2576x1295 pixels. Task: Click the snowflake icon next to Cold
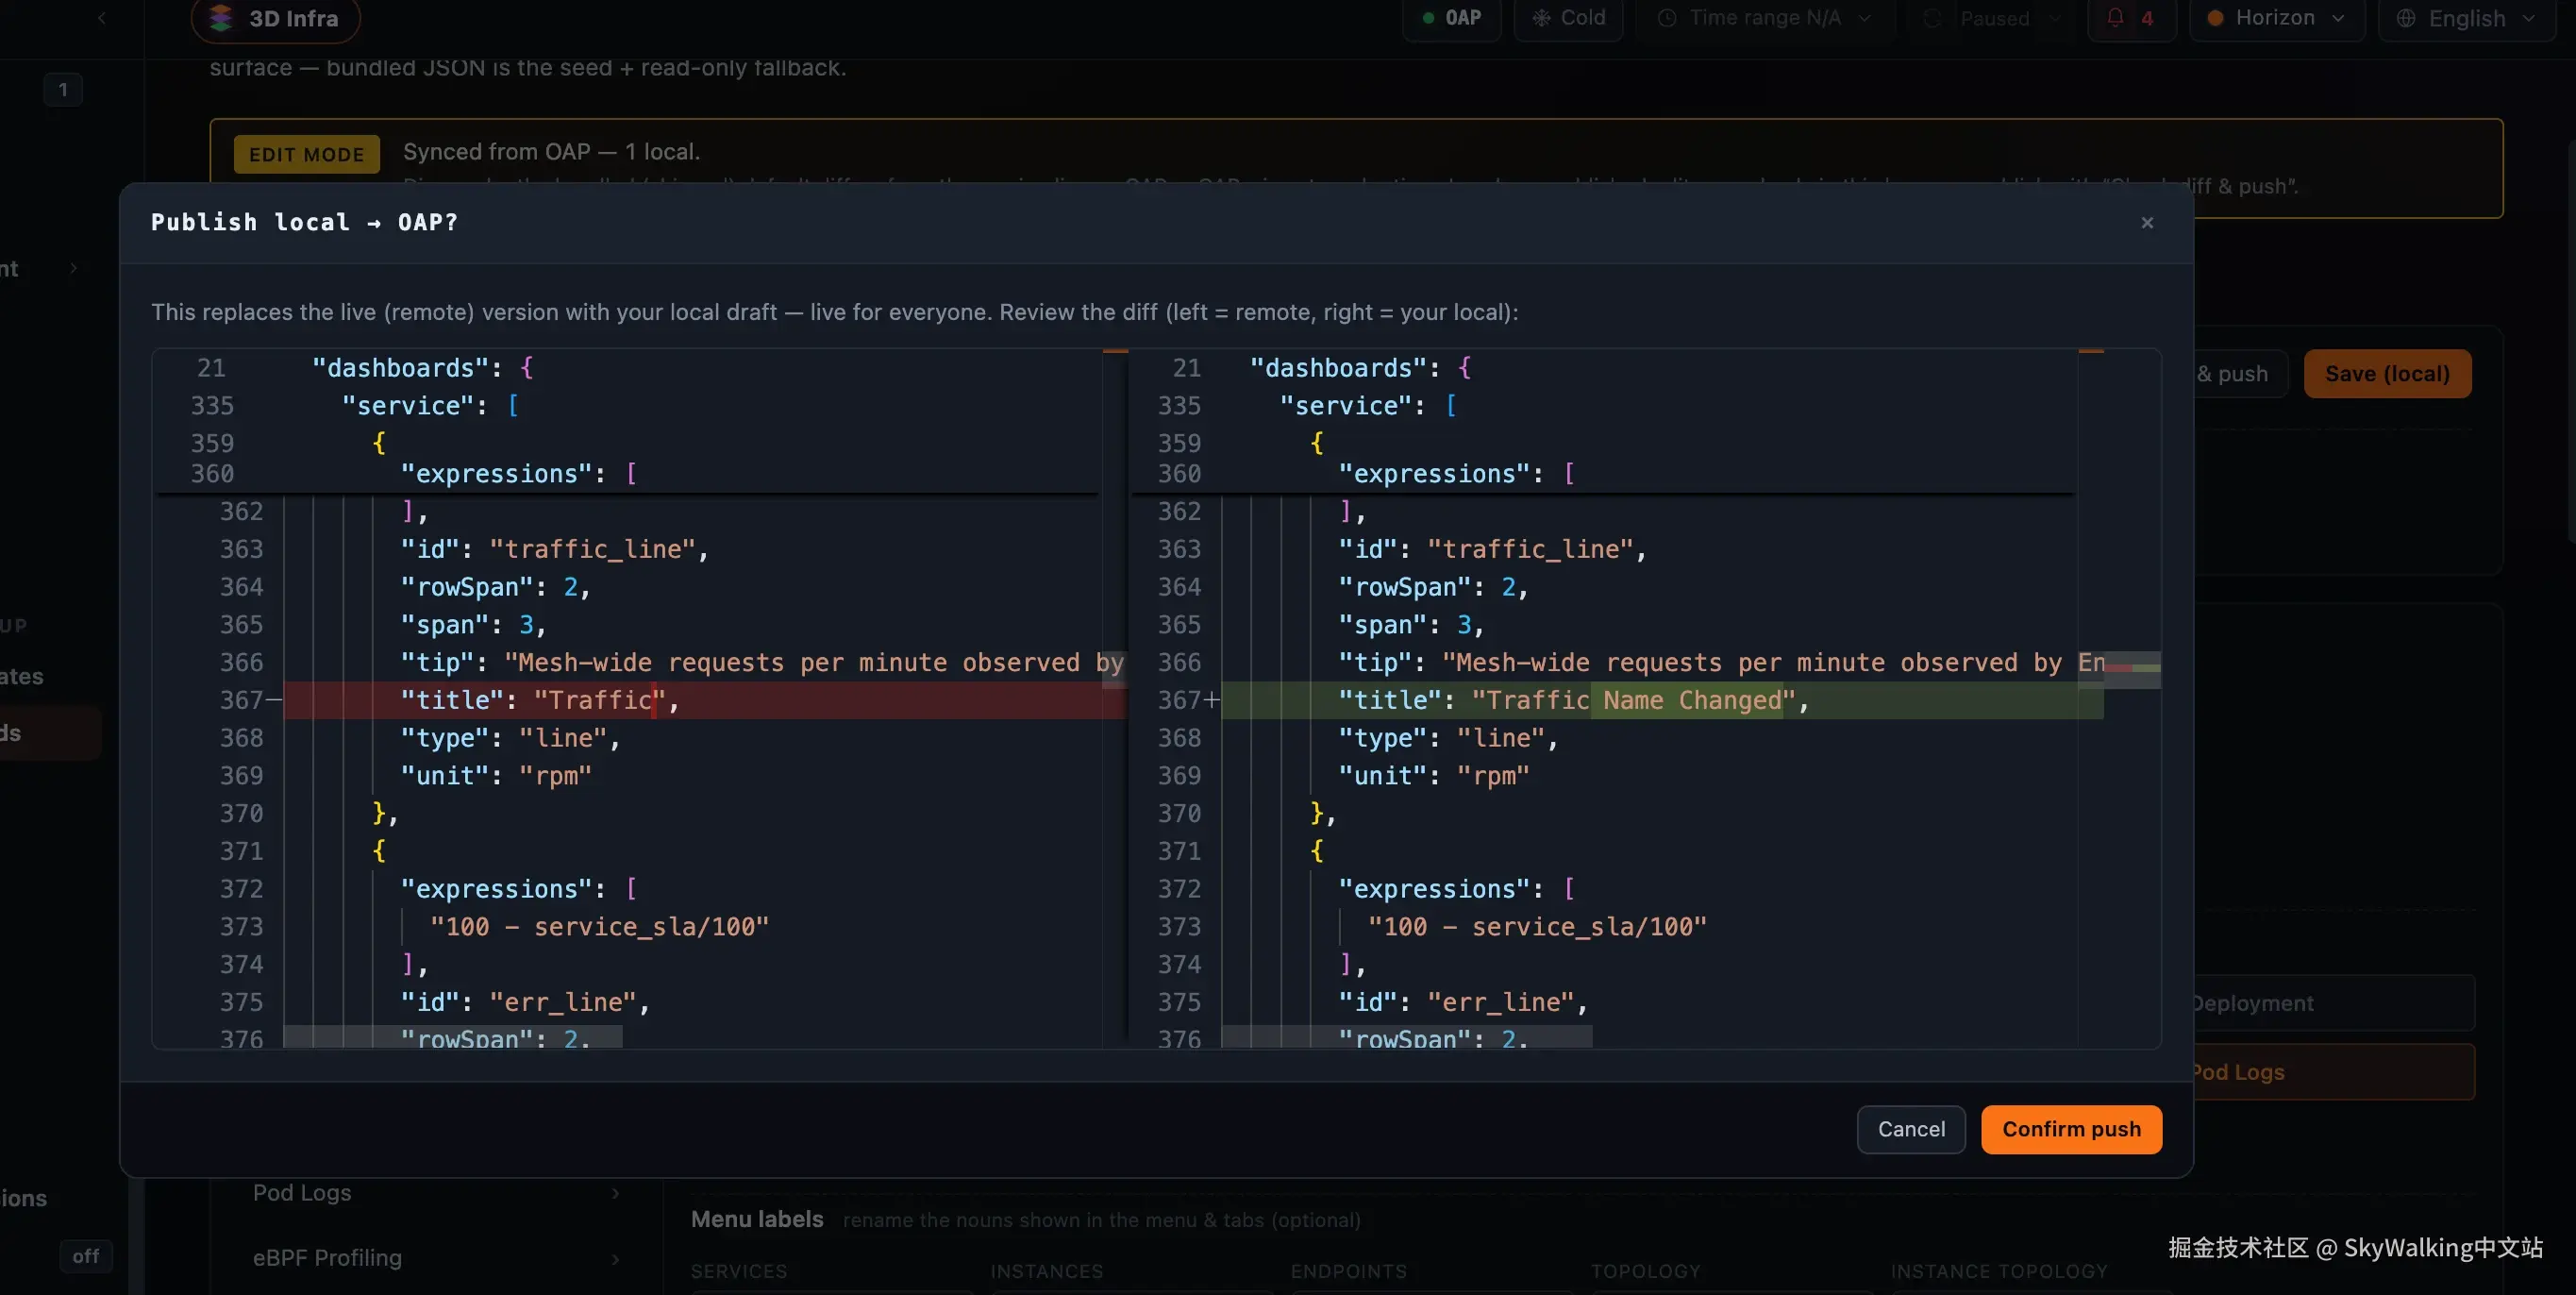click(1541, 18)
